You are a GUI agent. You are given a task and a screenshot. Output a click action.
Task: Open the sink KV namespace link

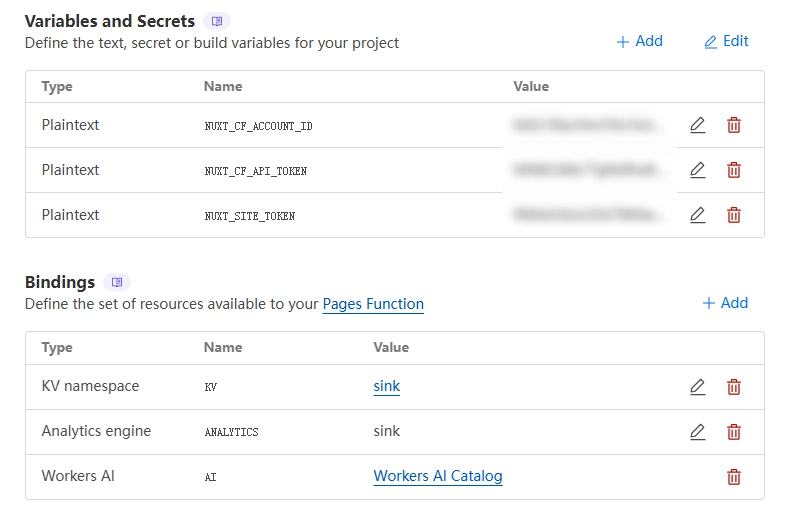click(x=386, y=386)
